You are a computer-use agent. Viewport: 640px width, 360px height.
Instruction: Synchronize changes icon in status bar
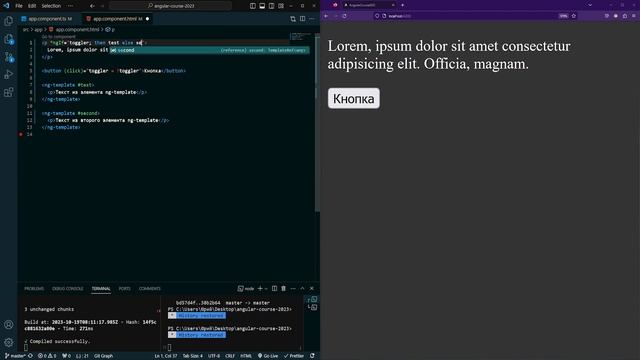point(30,356)
